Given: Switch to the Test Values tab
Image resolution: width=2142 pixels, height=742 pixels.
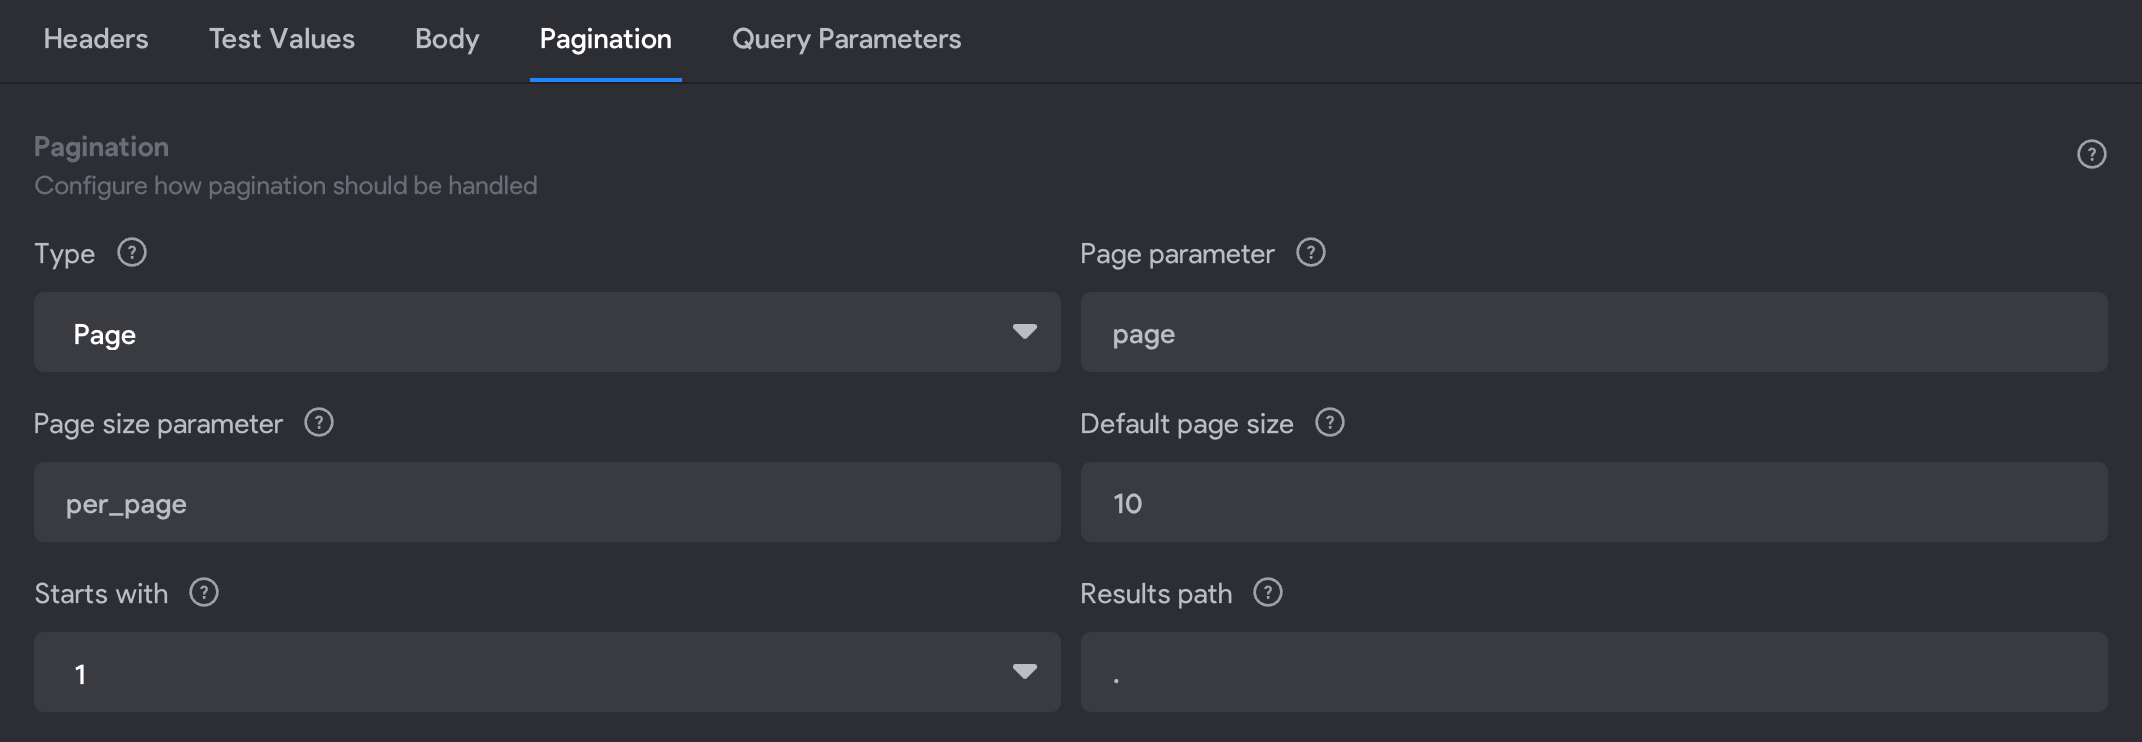Looking at the screenshot, I should [282, 39].
